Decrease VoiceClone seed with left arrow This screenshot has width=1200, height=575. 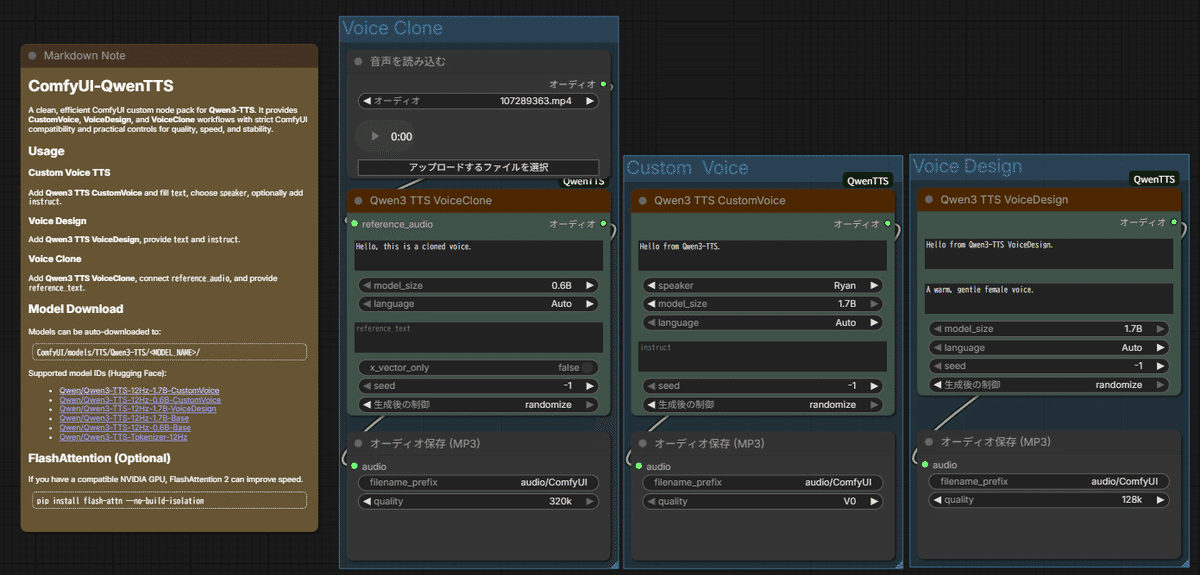coord(366,386)
